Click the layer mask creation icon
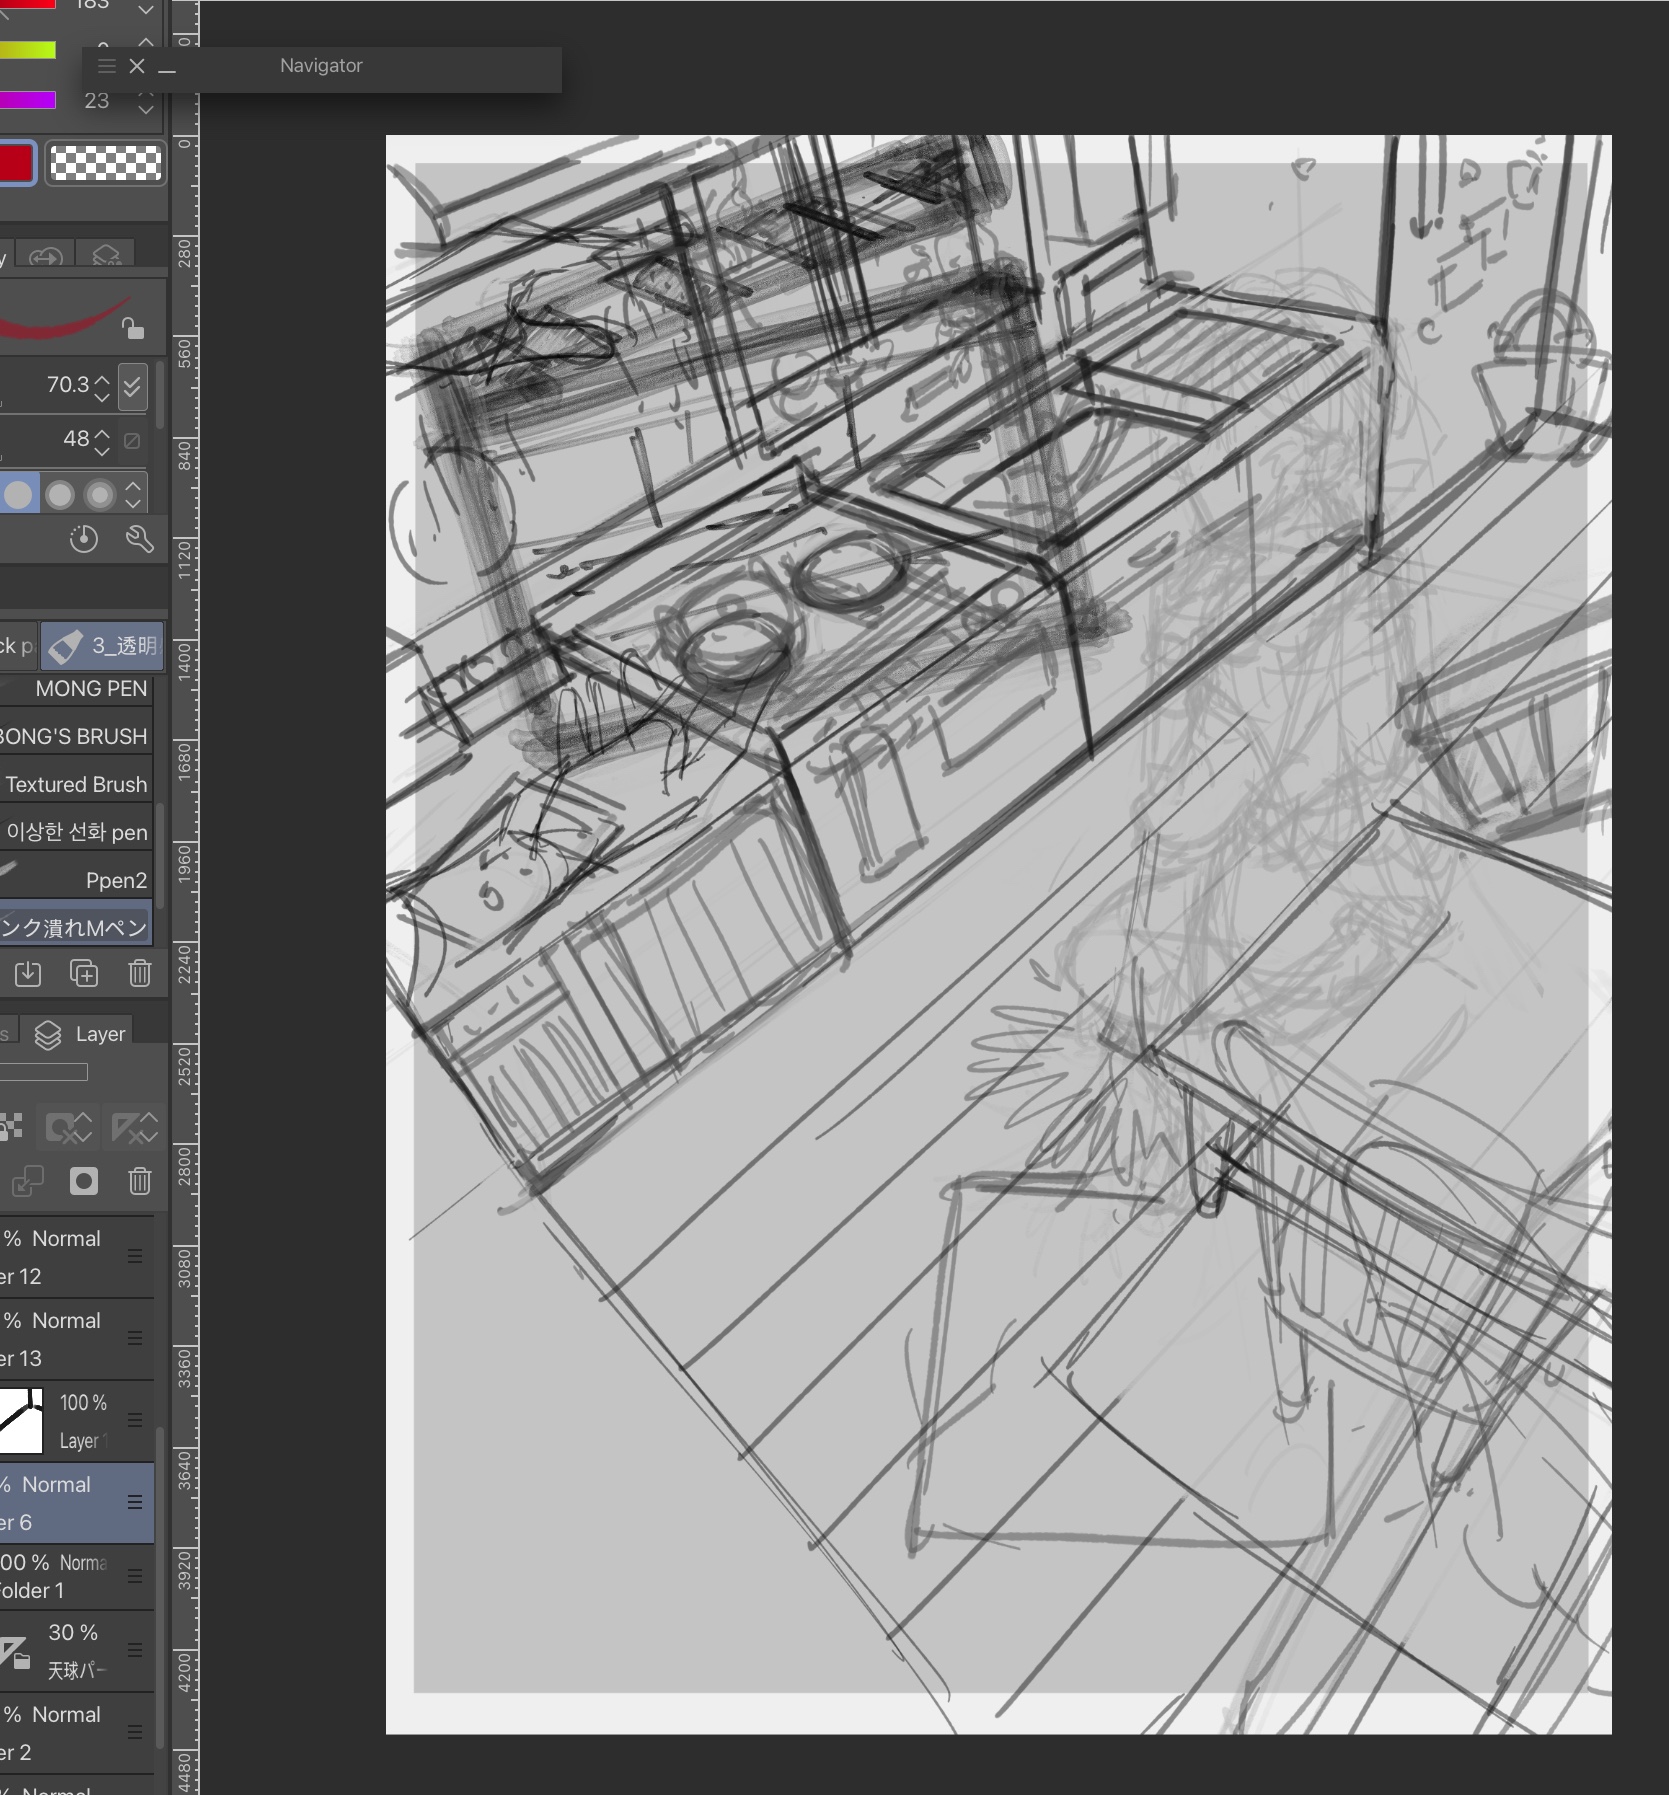This screenshot has width=1669, height=1795. pos(84,1181)
